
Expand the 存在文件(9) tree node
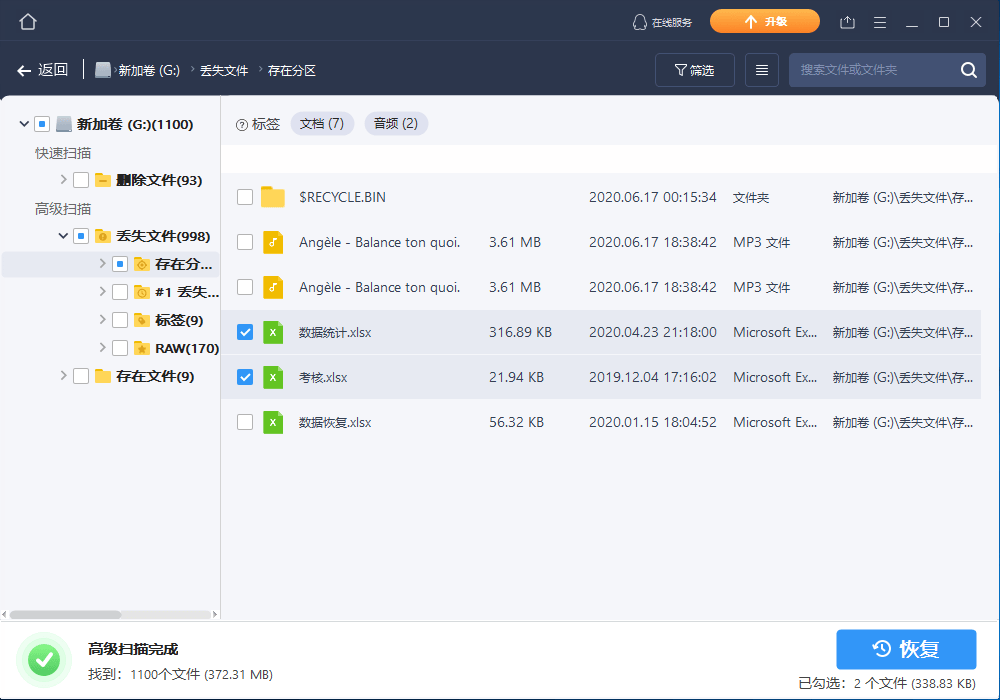63,376
